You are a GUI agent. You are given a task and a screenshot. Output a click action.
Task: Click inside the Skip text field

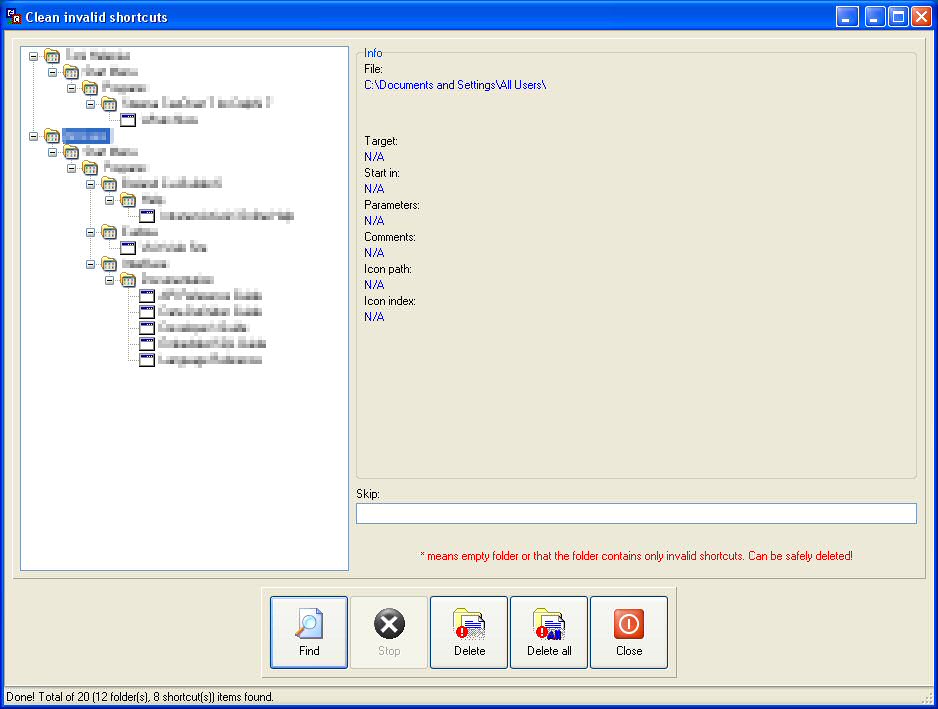pyautogui.click(x=636, y=513)
